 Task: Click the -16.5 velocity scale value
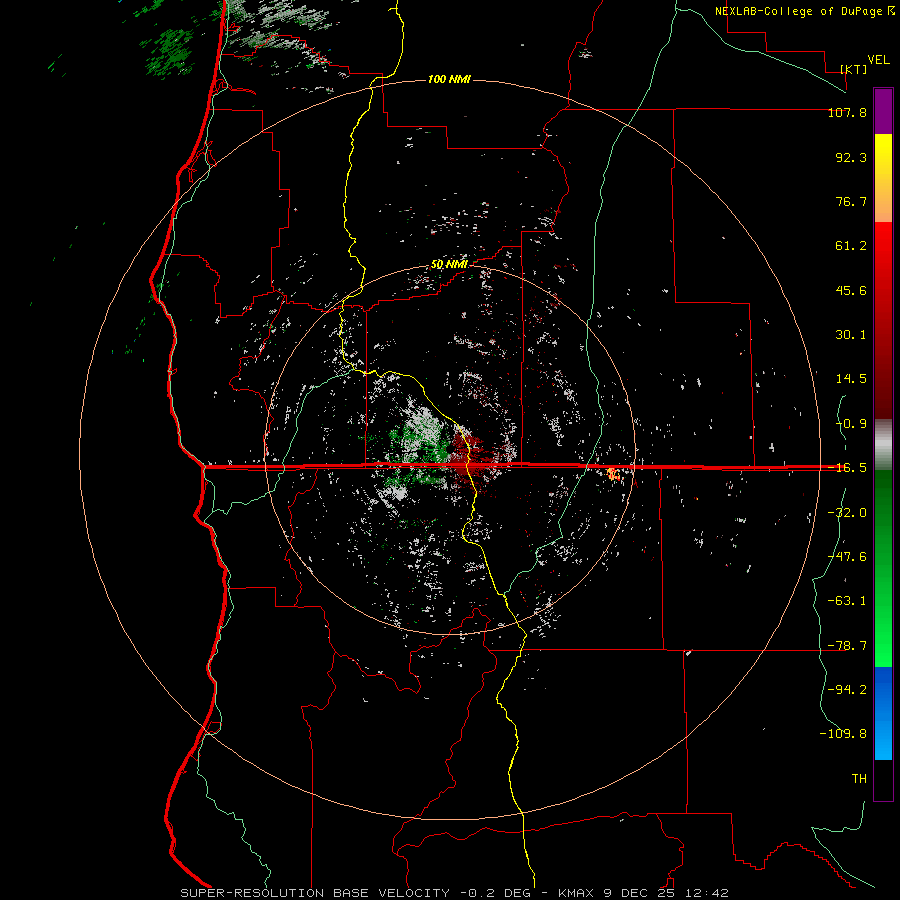click(847, 468)
